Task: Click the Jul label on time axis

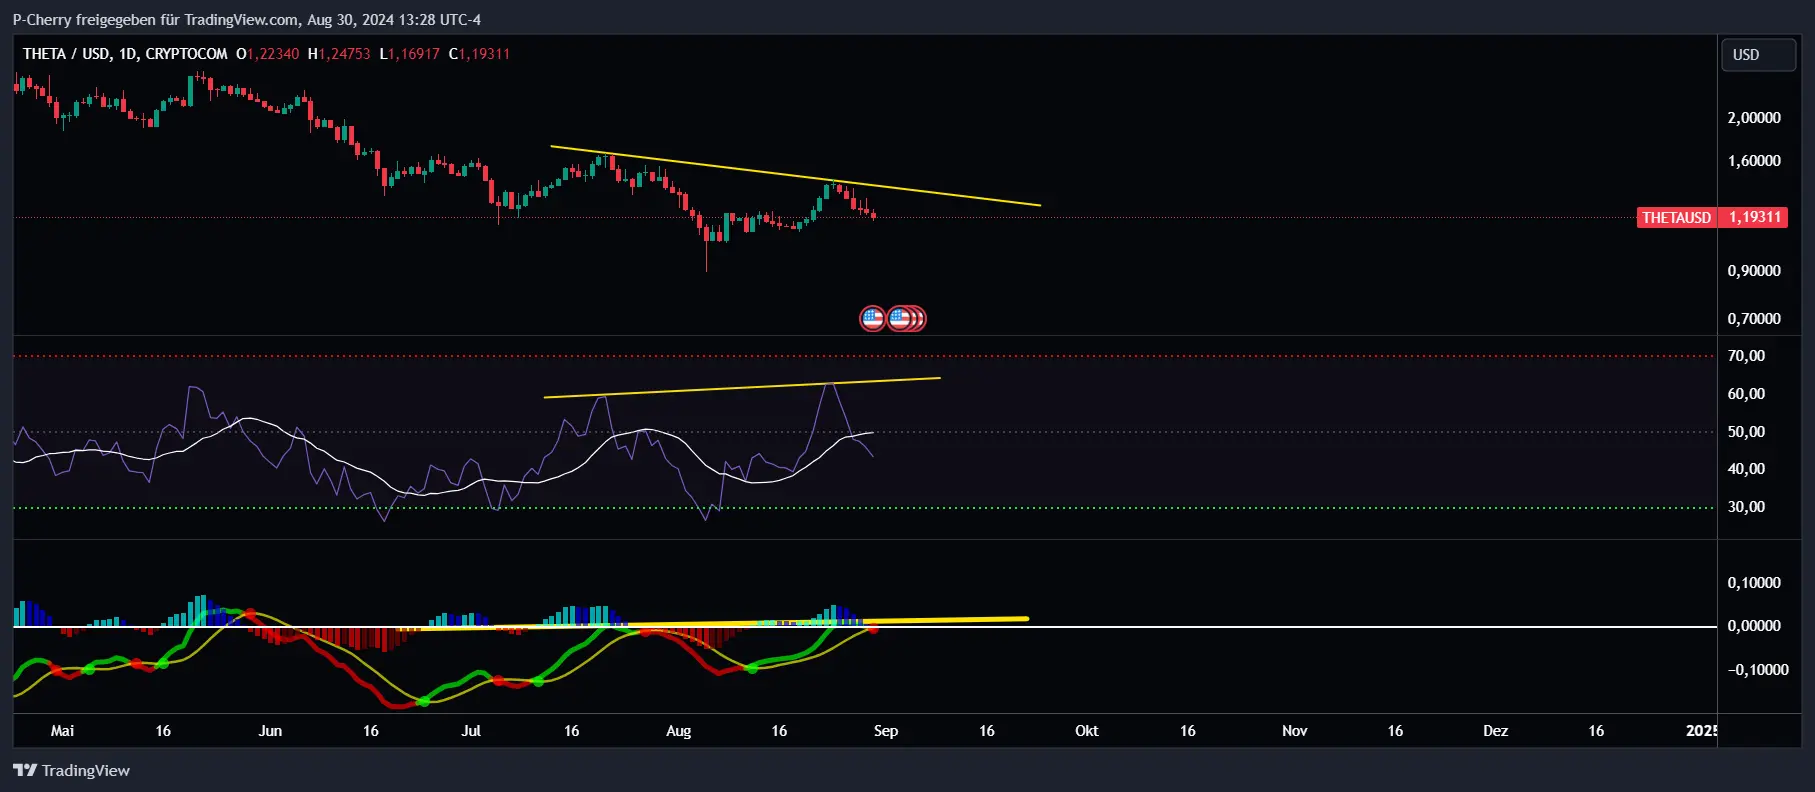Action: [x=471, y=731]
